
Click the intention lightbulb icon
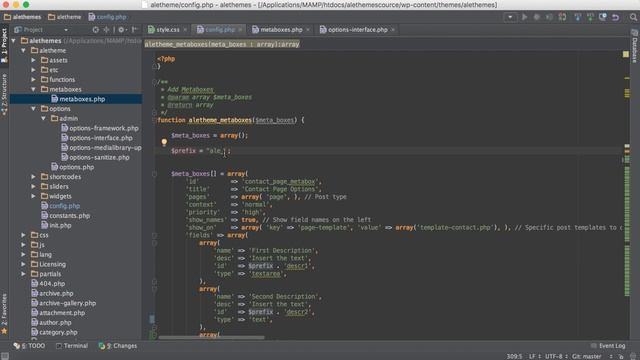click(164, 142)
